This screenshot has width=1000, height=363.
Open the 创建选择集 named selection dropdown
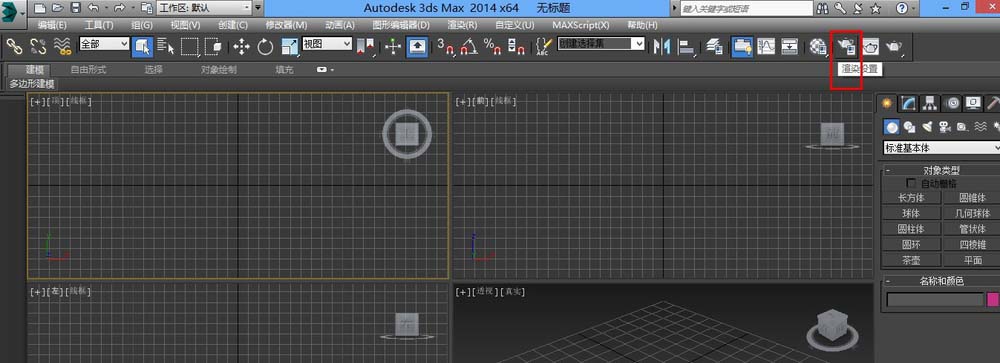coord(601,43)
